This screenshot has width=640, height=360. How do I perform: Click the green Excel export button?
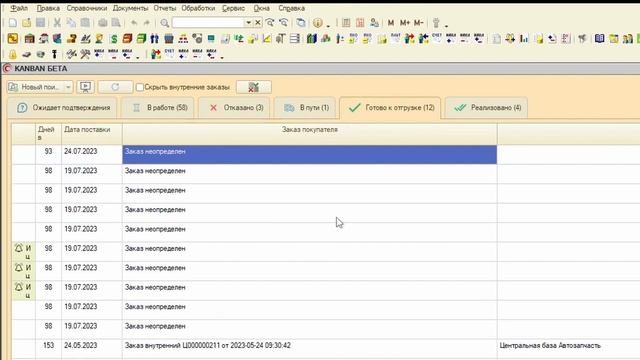253,87
